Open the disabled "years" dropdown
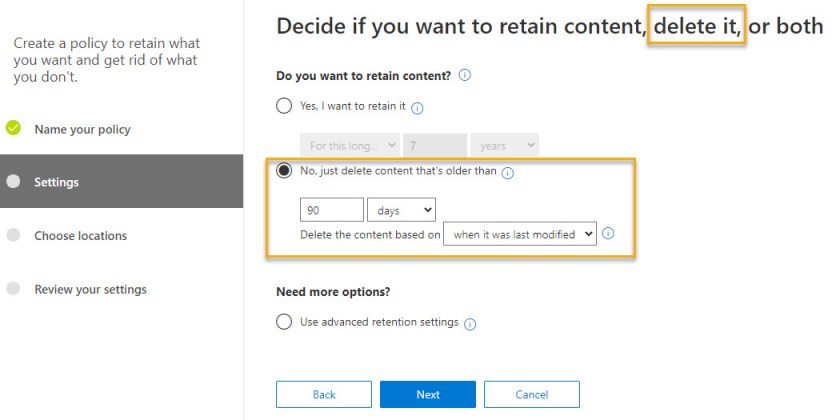The image size is (840, 420). tap(504, 146)
